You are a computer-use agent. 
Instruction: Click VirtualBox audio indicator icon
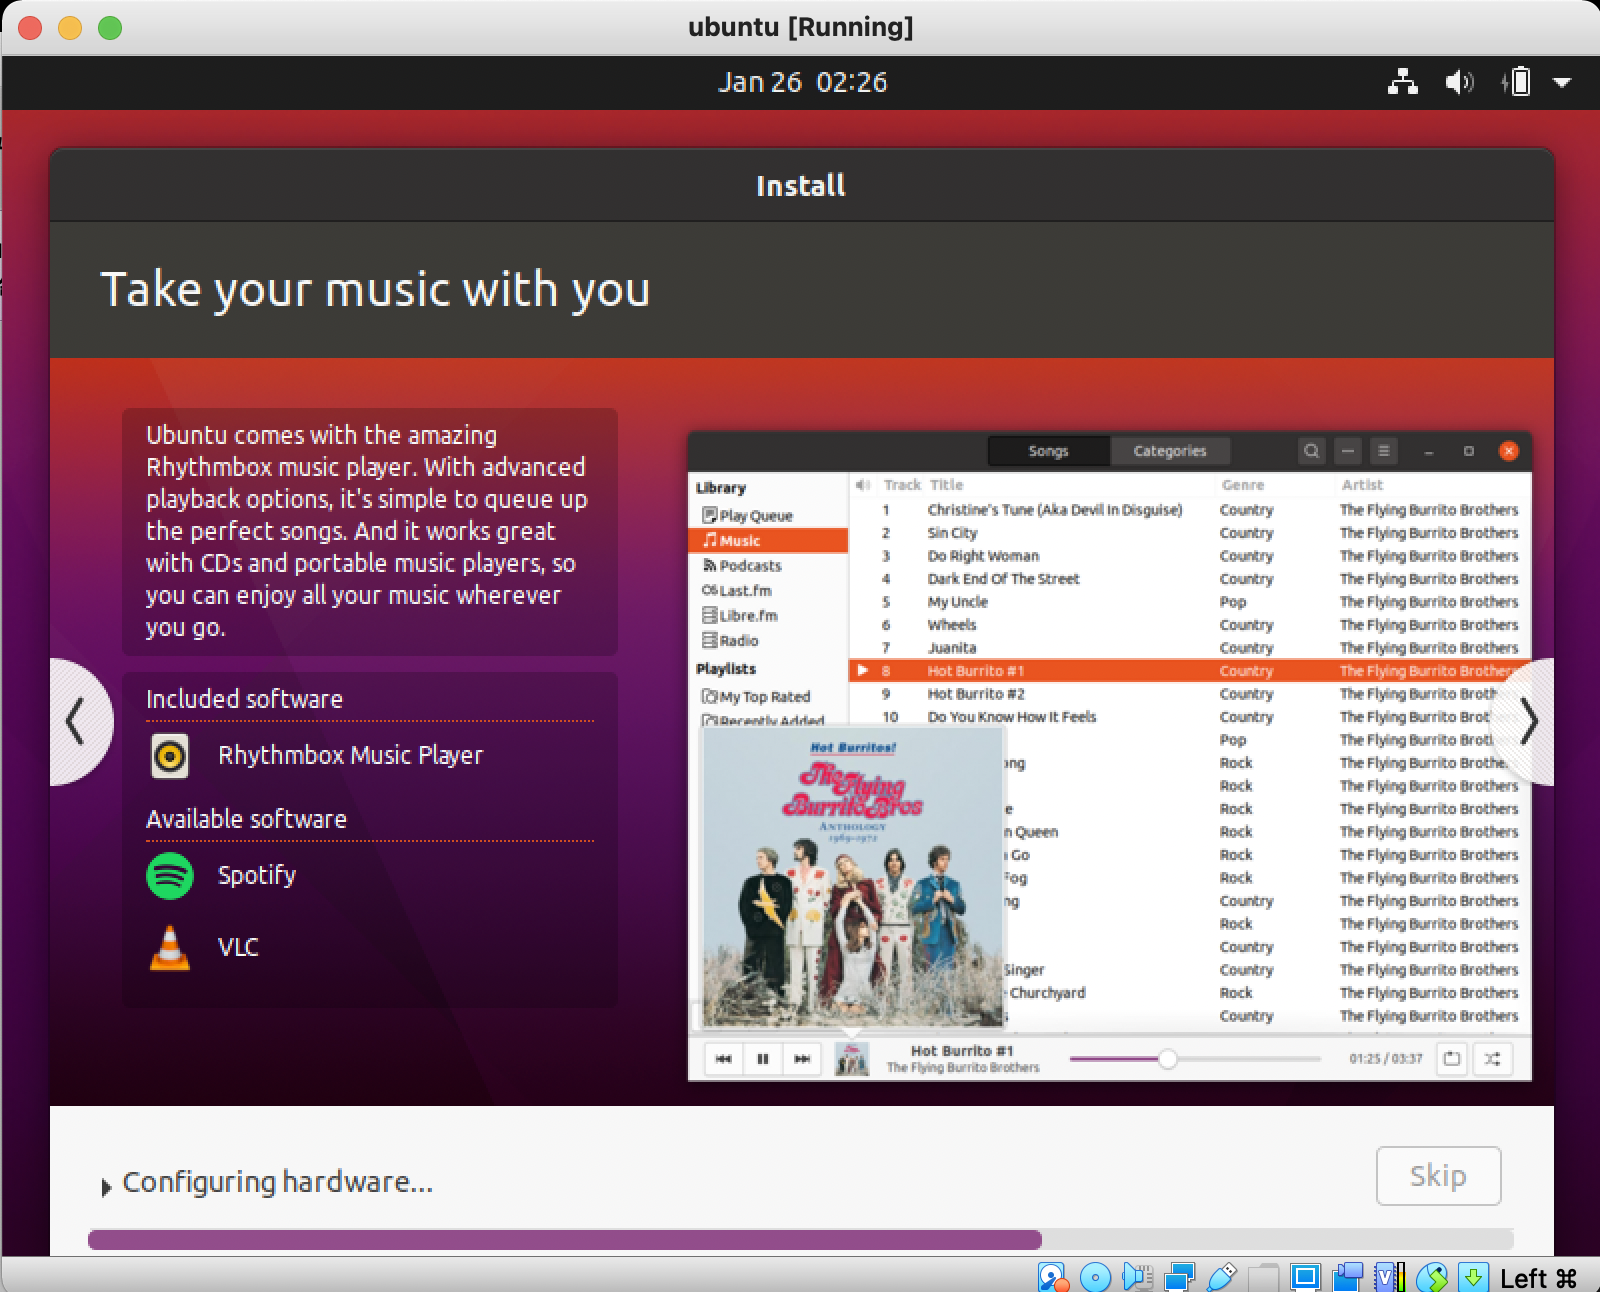1138,1277
